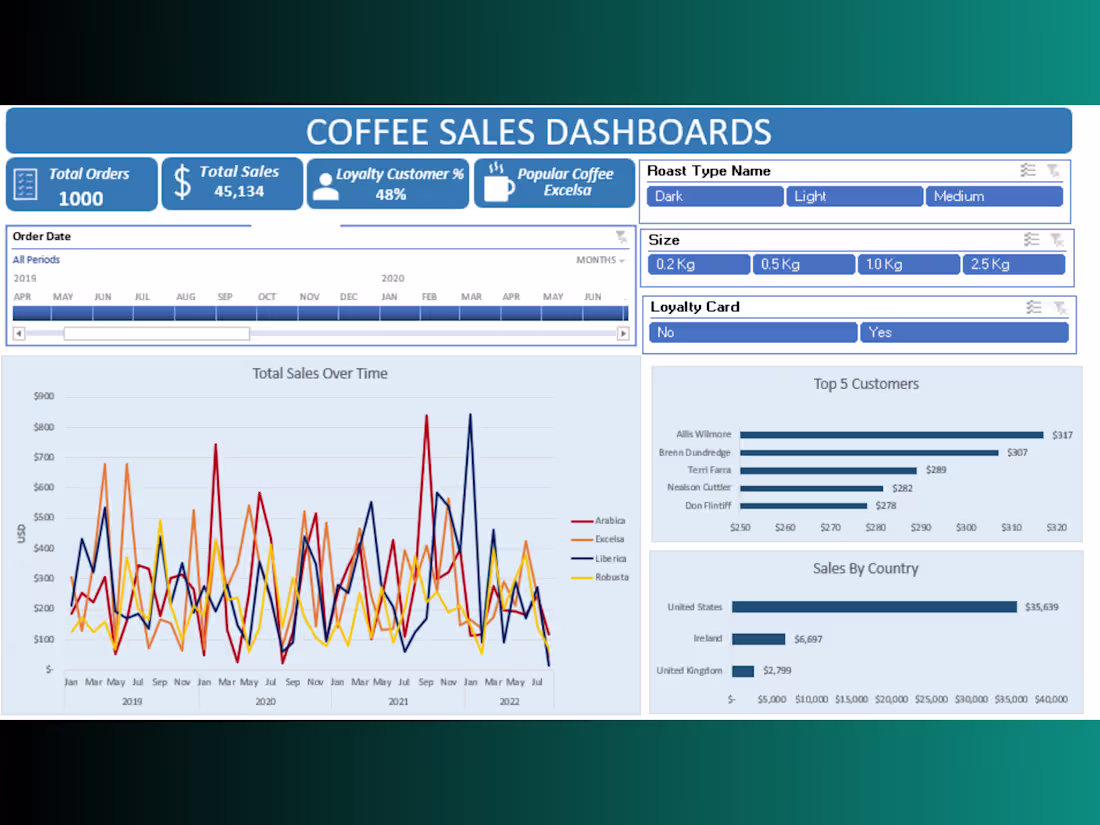Image resolution: width=1100 pixels, height=825 pixels.
Task: Clear filter on Roast Type Name slicer
Action: (1053, 170)
